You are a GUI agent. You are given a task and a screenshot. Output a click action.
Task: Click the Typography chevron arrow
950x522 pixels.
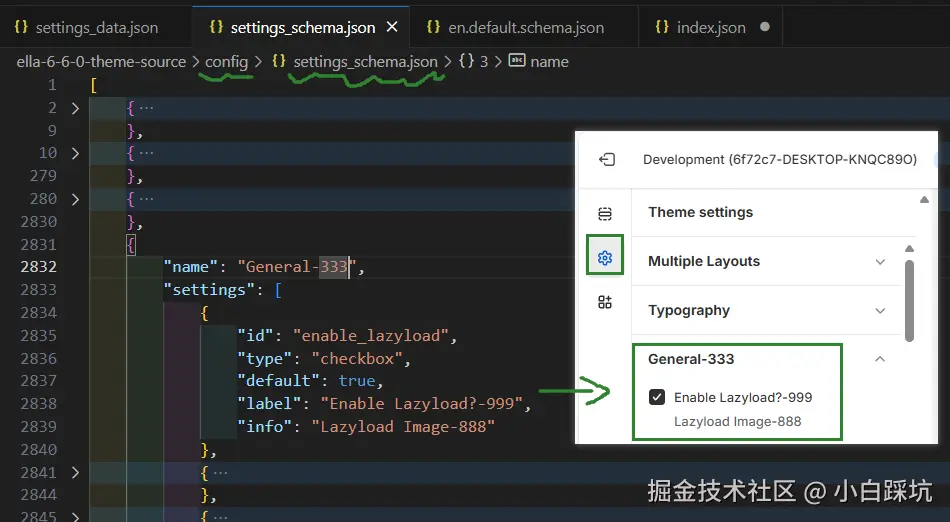pos(880,311)
